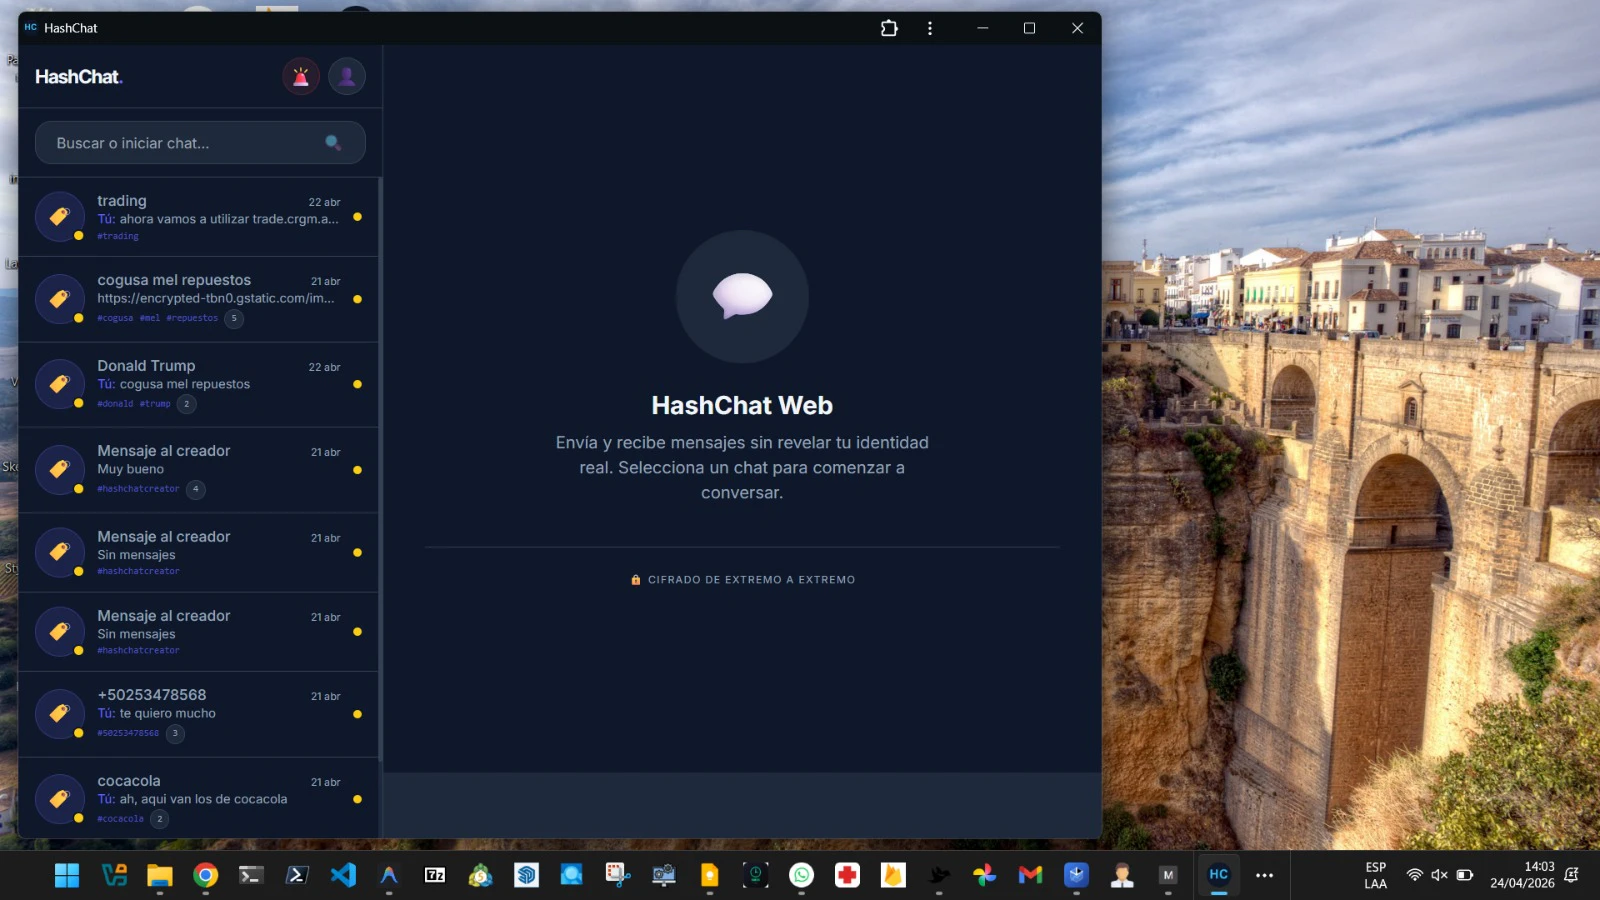1600x900 pixels.
Task: Click the count badge 5 on cogusa chat
Action: 234,318
